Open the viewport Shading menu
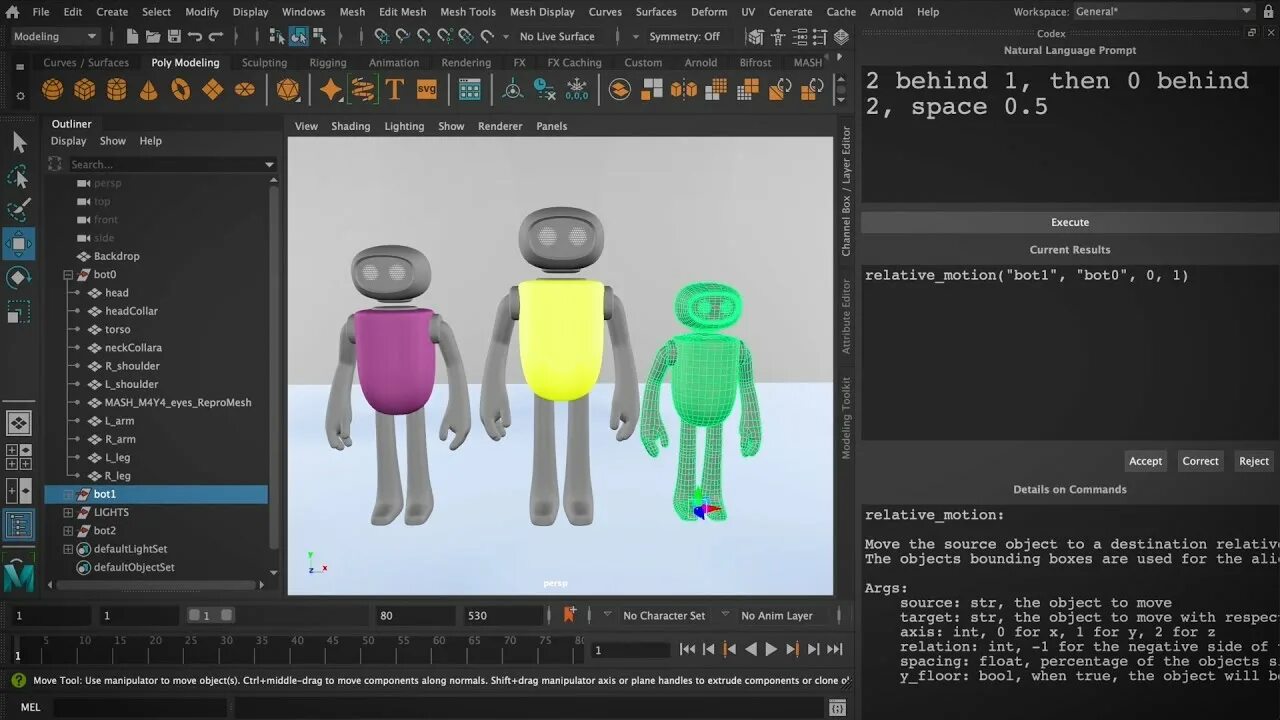Viewport: 1280px width, 720px height. point(351,126)
